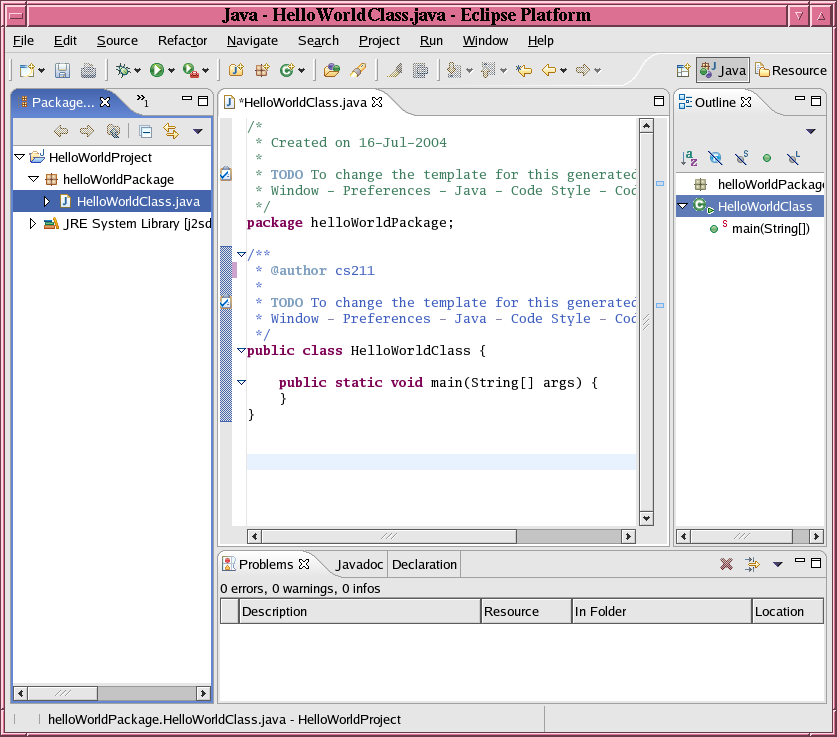This screenshot has width=837, height=737.
Task: Sort by Resource column header
Action: [526, 612]
